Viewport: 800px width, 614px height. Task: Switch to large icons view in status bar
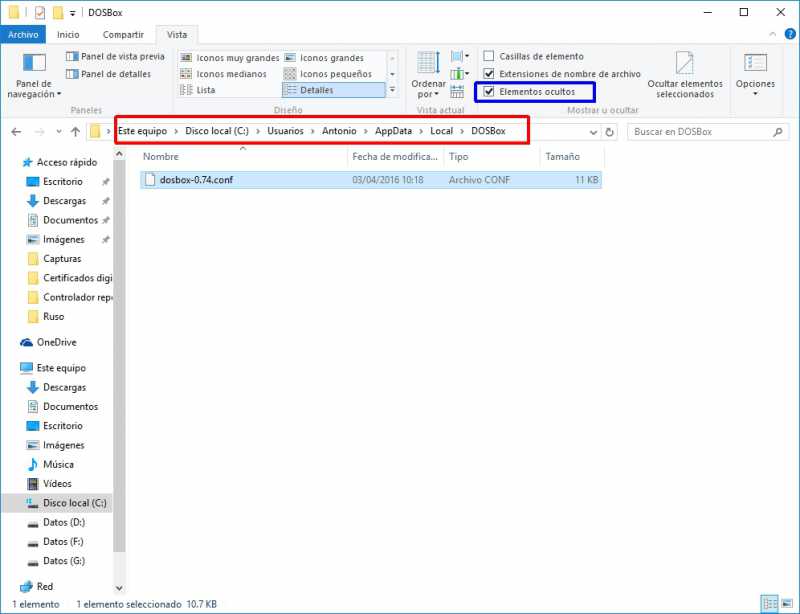coord(787,604)
